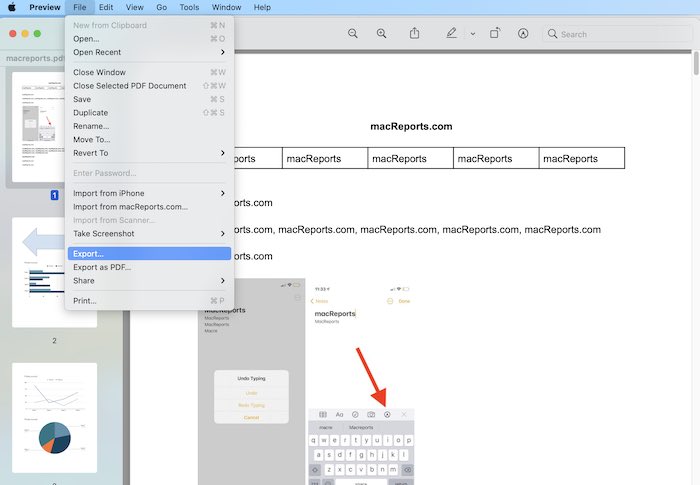
Task: Open the Preview app menu
Action: tap(45, 7)
